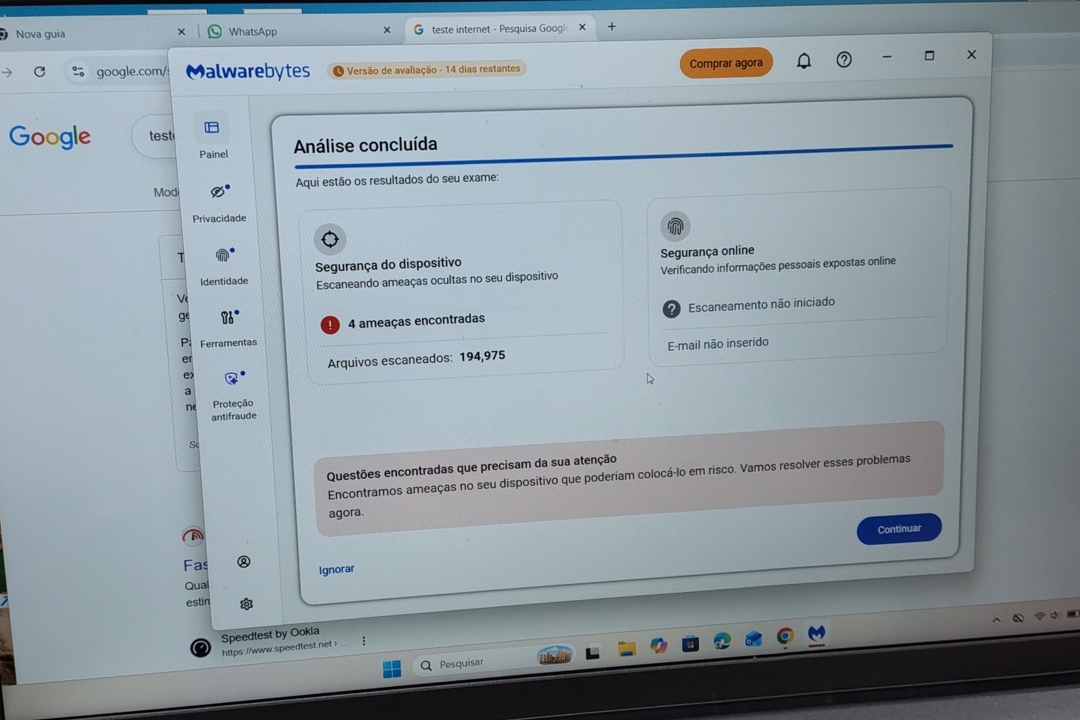Click the Ignorar link
The height and width of the screenshot is (720, 1080).
pyautogui.click(x=336, y=569)
